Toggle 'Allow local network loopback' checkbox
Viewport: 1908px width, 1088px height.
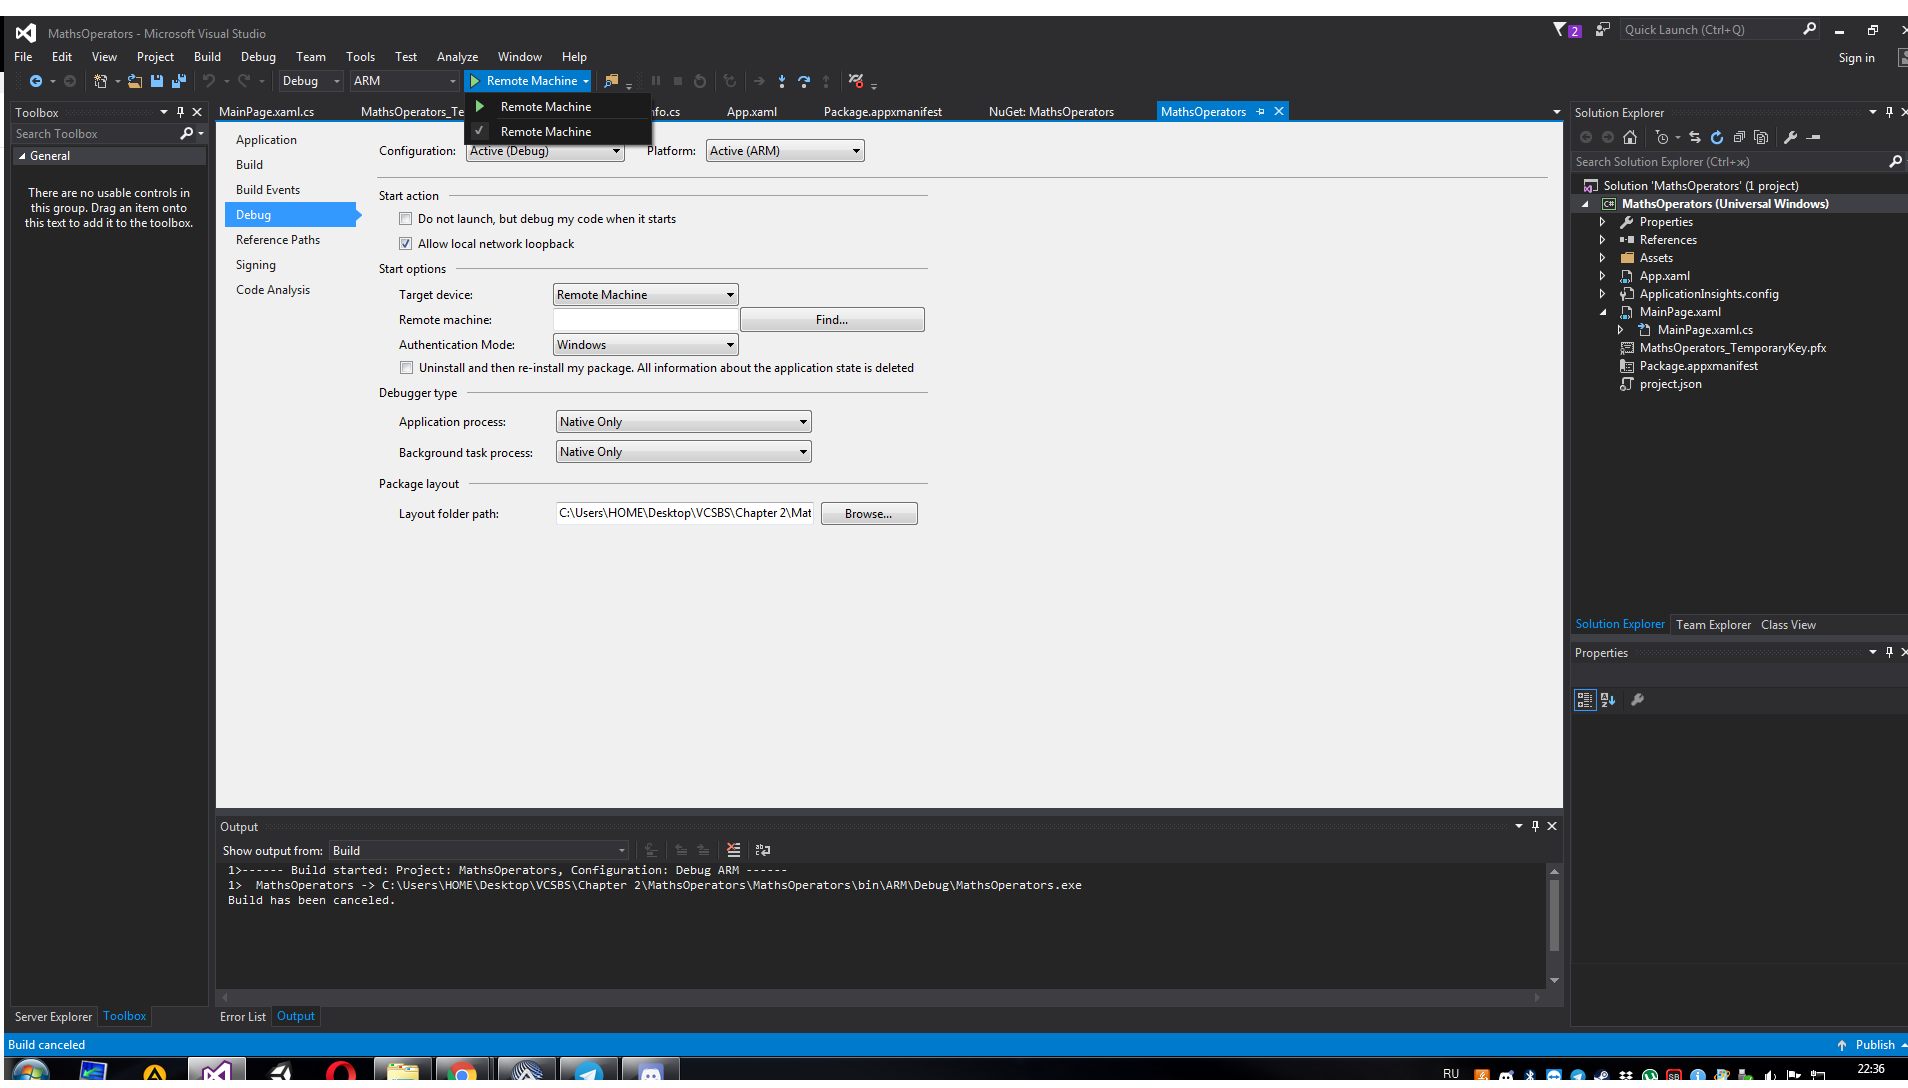pos(406,244)
